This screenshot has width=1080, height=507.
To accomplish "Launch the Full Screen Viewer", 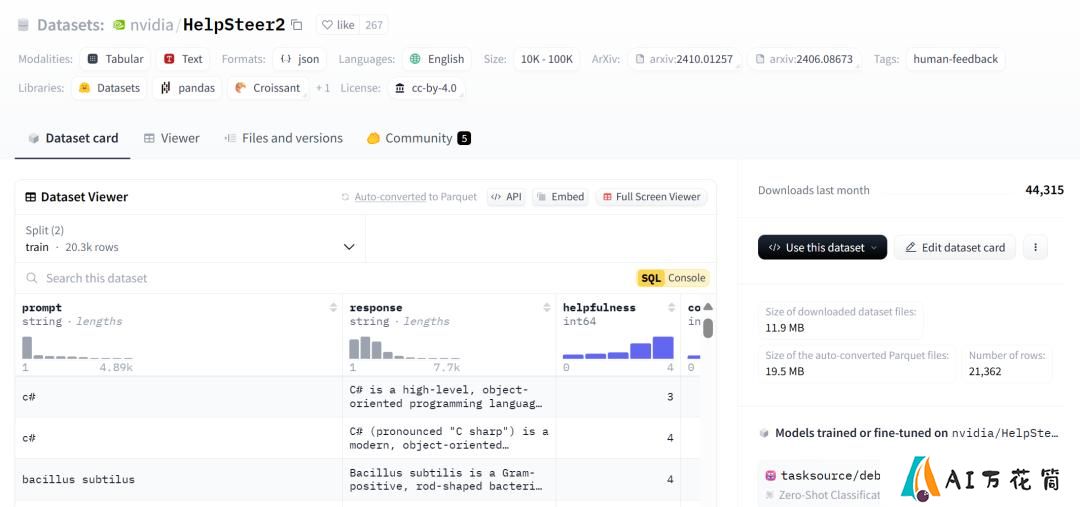I will pyautogui.click(x=651, y=197).
